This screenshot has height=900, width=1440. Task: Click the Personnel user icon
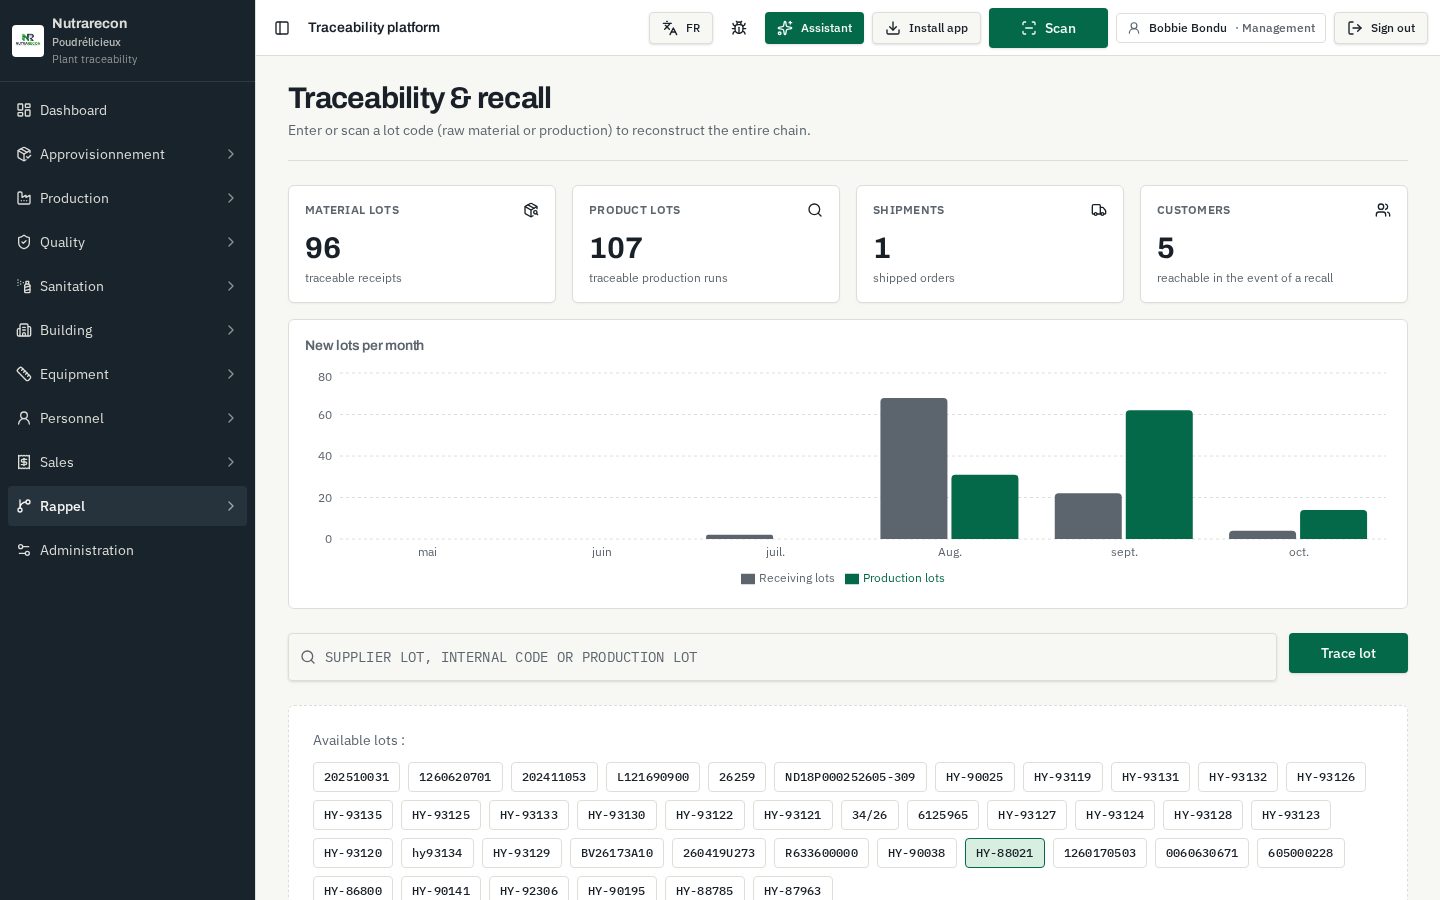tap(24, 418)
